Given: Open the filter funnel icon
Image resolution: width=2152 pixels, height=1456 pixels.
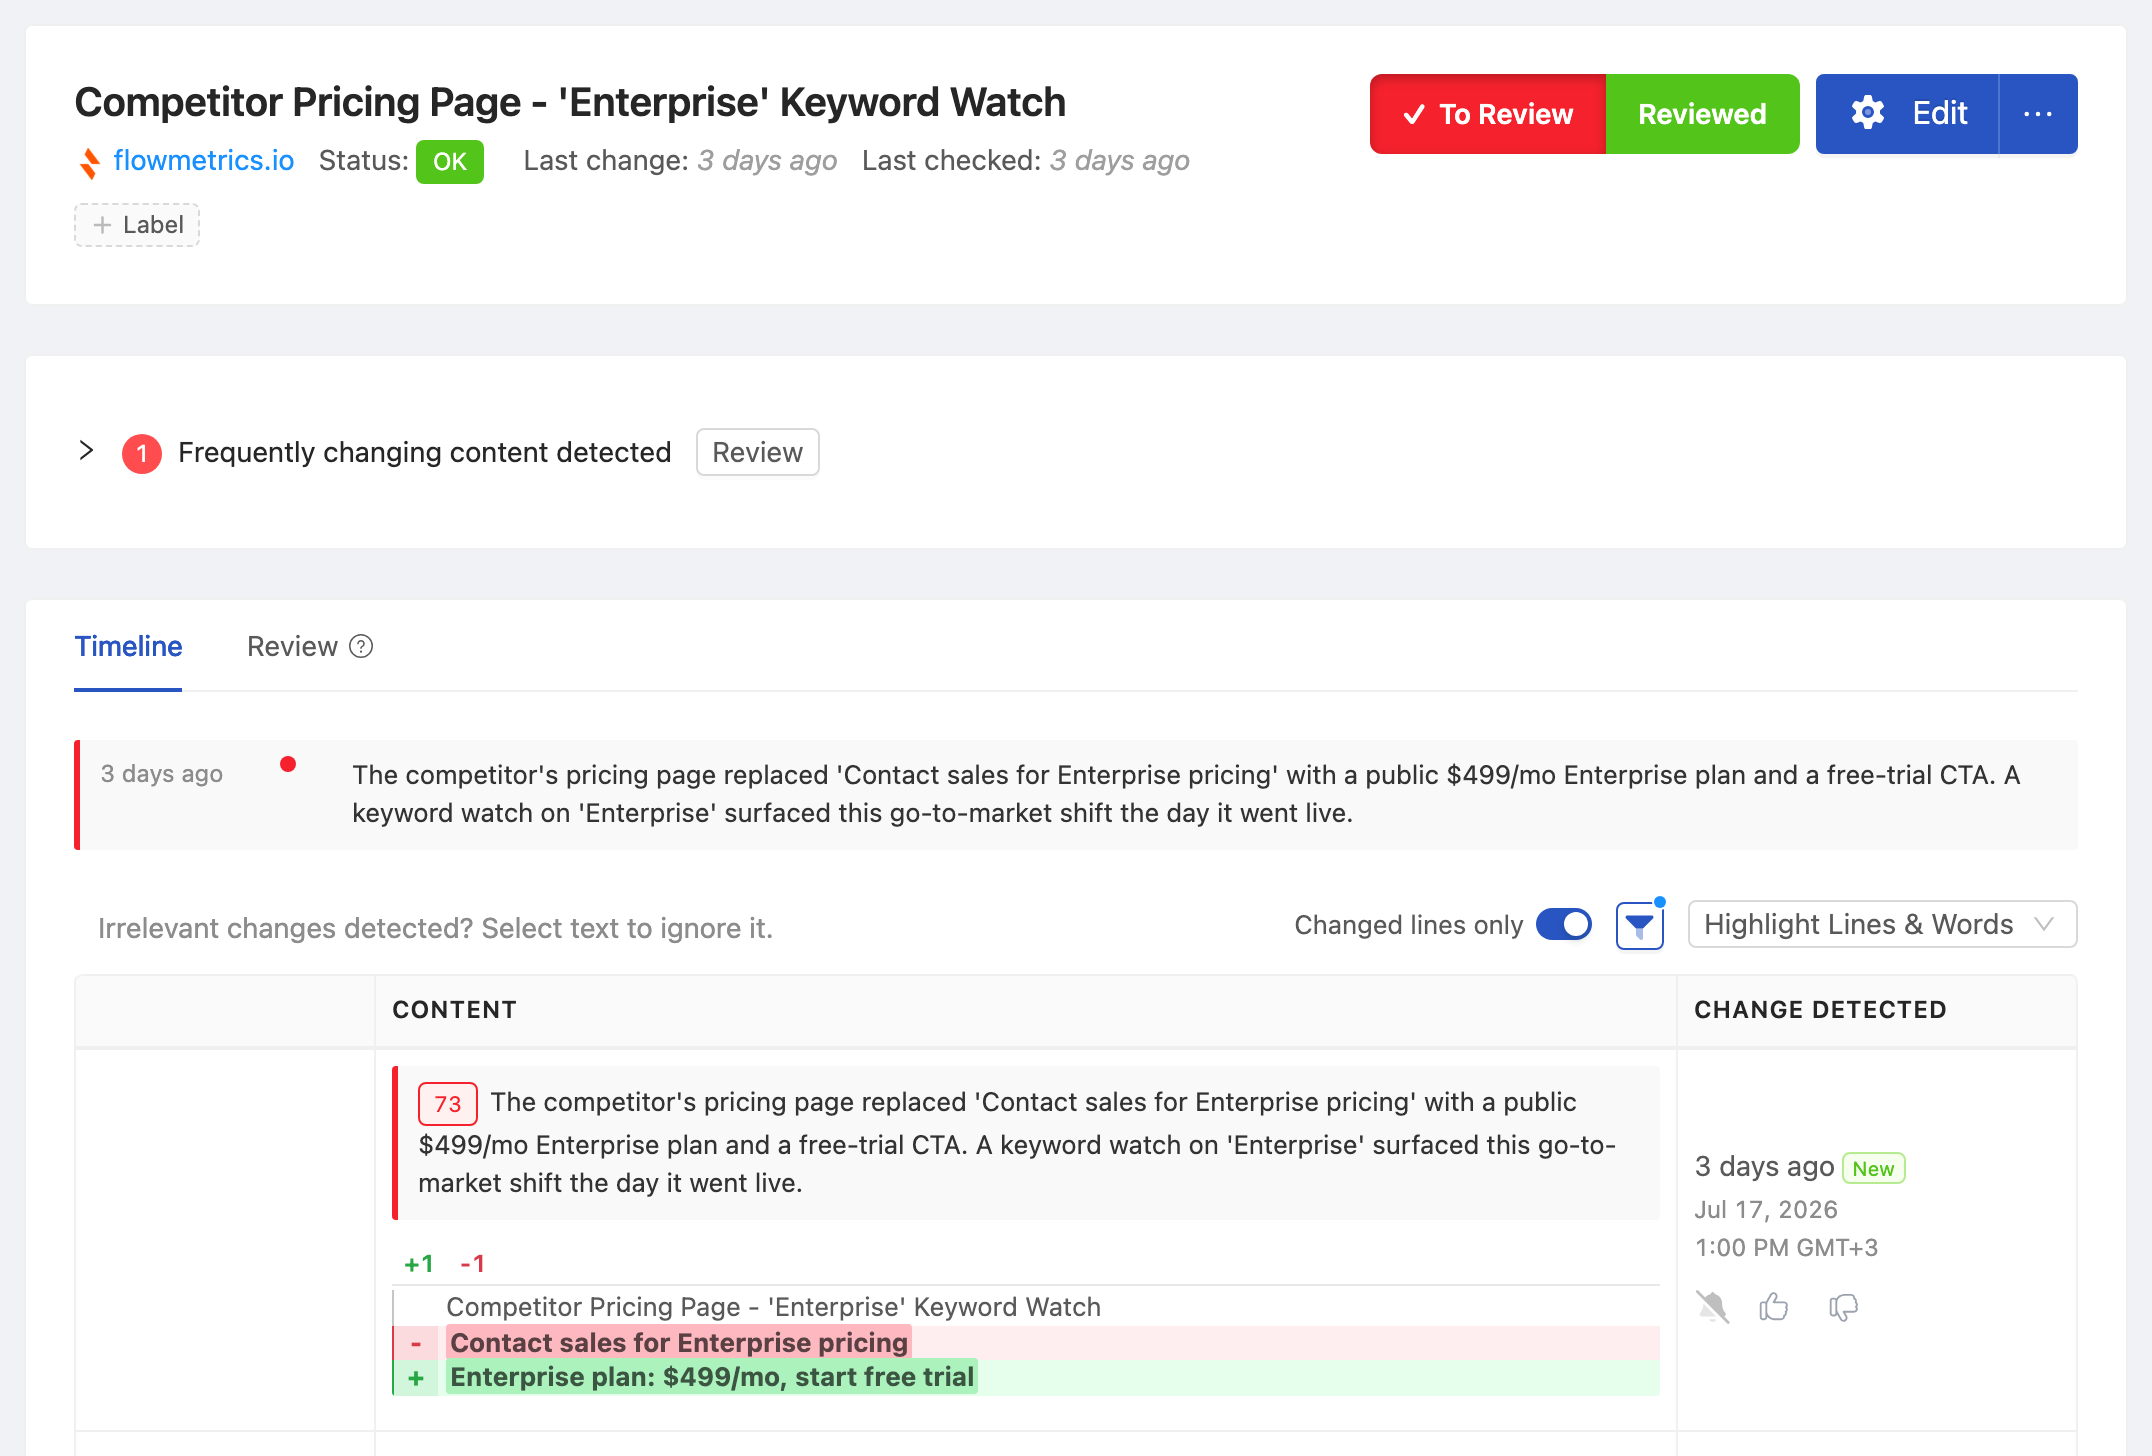Looking at the screenshot, I should tap(1640, 926).
